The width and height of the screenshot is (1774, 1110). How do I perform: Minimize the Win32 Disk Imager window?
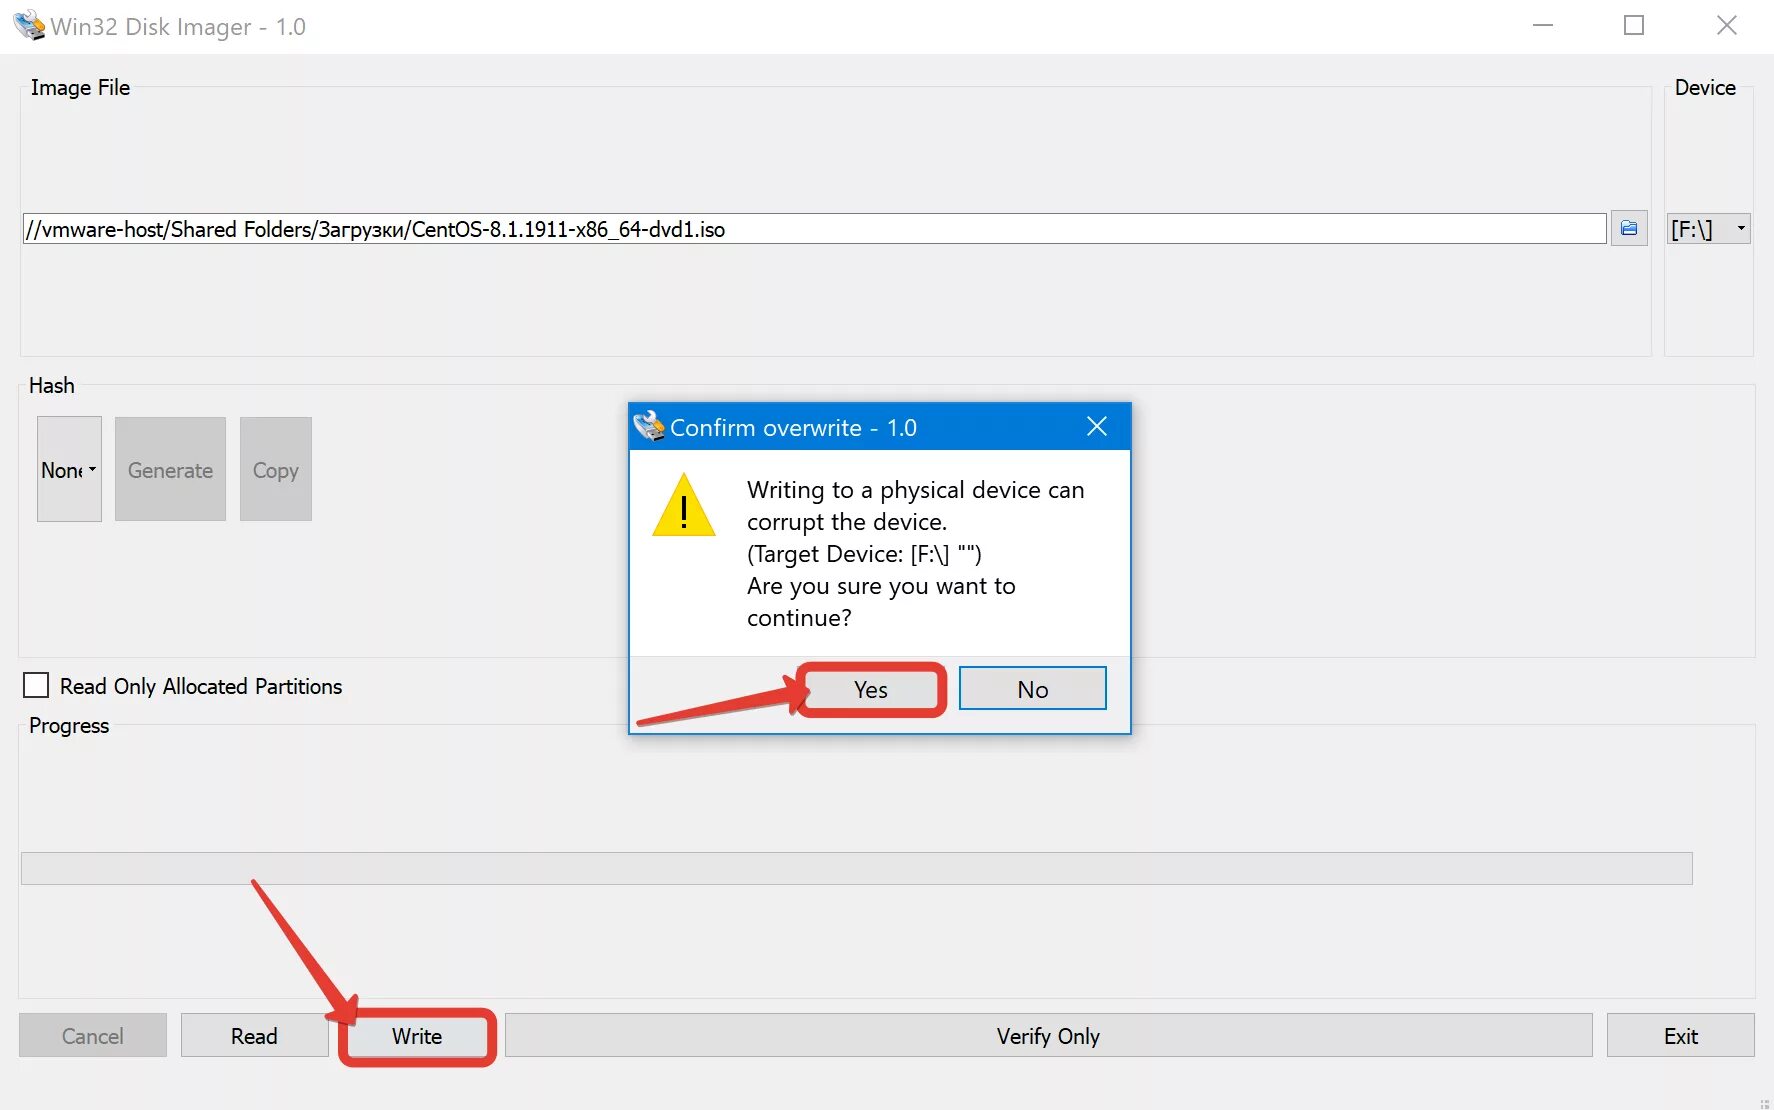click(1543, 25)
